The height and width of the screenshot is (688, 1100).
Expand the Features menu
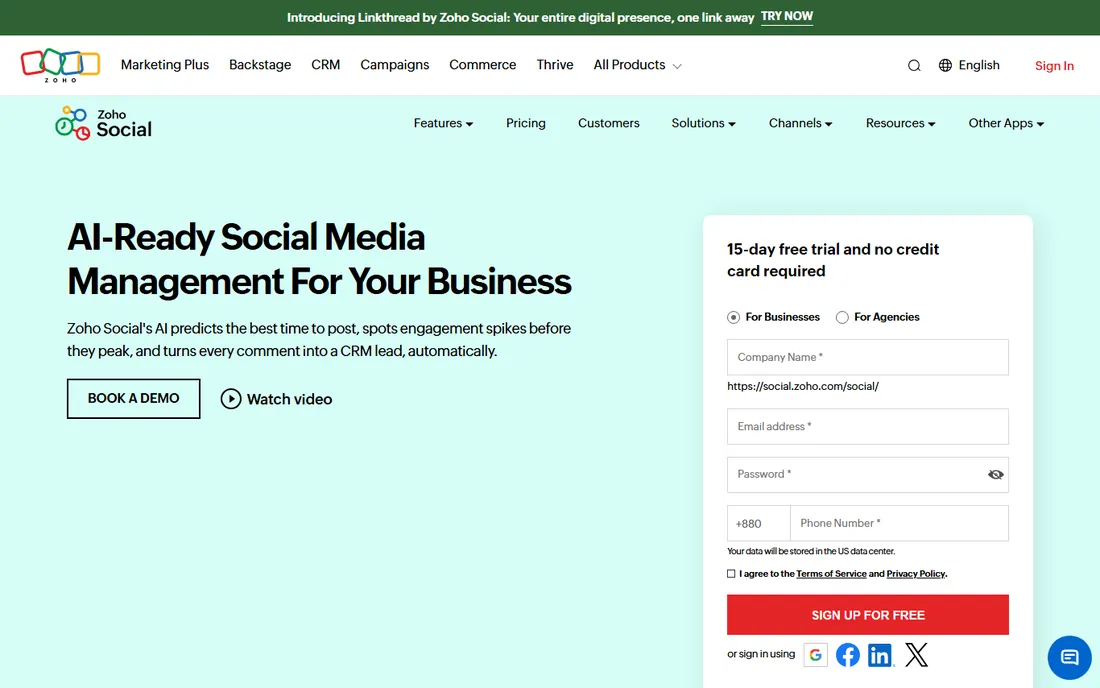click(443, 123)
